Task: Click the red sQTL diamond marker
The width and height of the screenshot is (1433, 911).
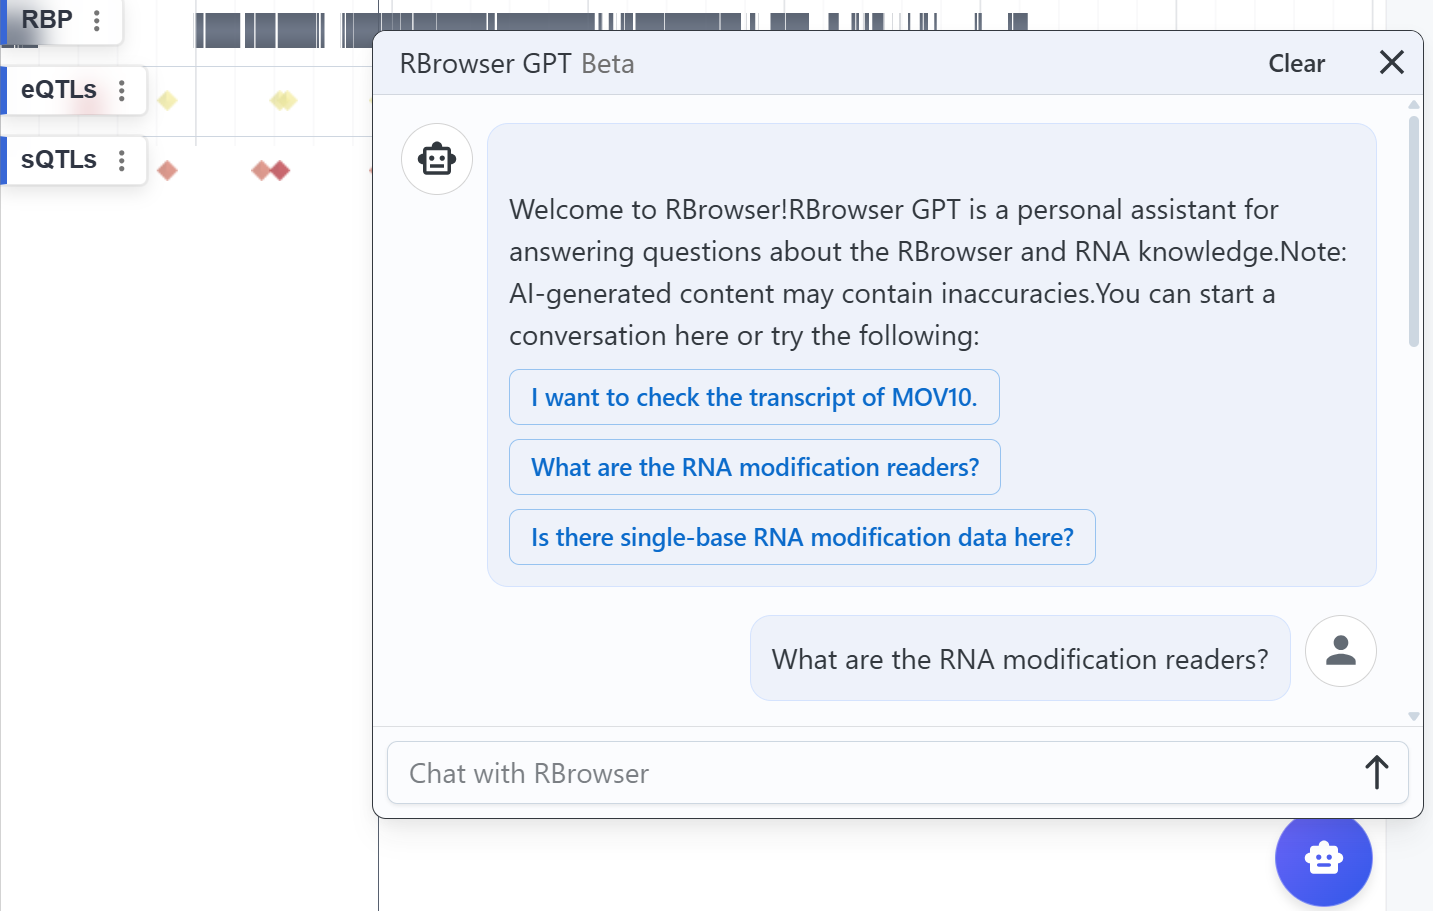Action: 167,171
